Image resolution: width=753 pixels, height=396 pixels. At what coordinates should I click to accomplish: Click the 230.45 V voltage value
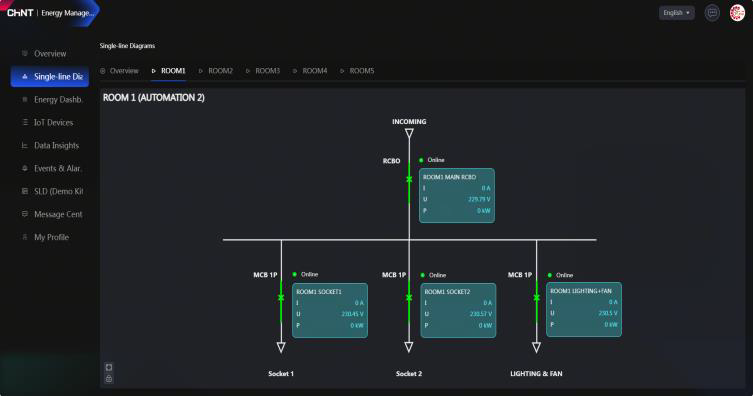click(352, 314)
